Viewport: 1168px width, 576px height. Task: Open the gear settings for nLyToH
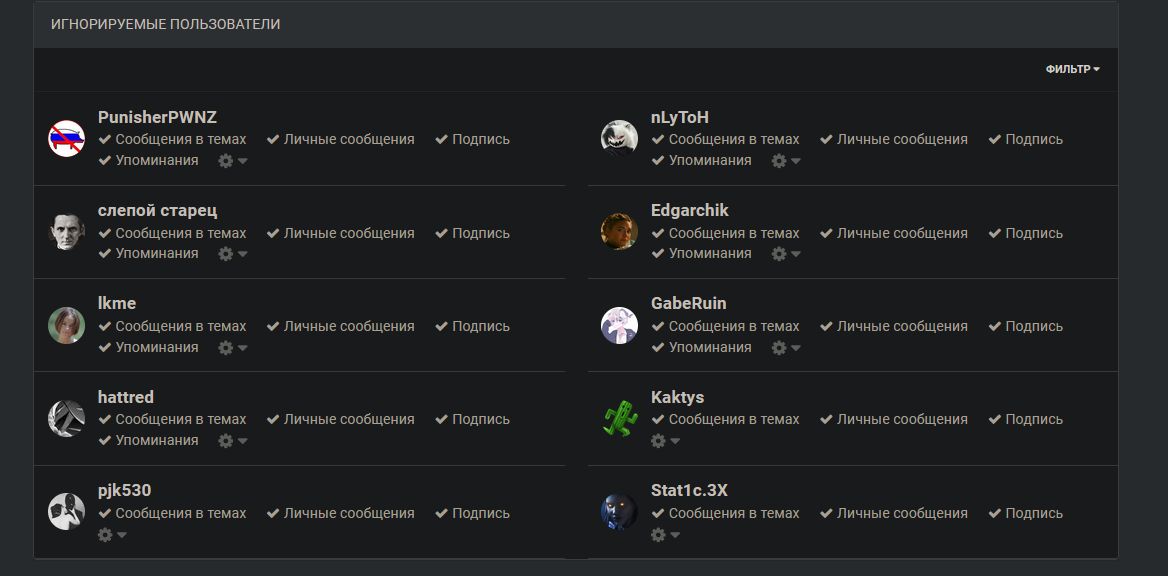pyautogui.click(x=784, y=161)
